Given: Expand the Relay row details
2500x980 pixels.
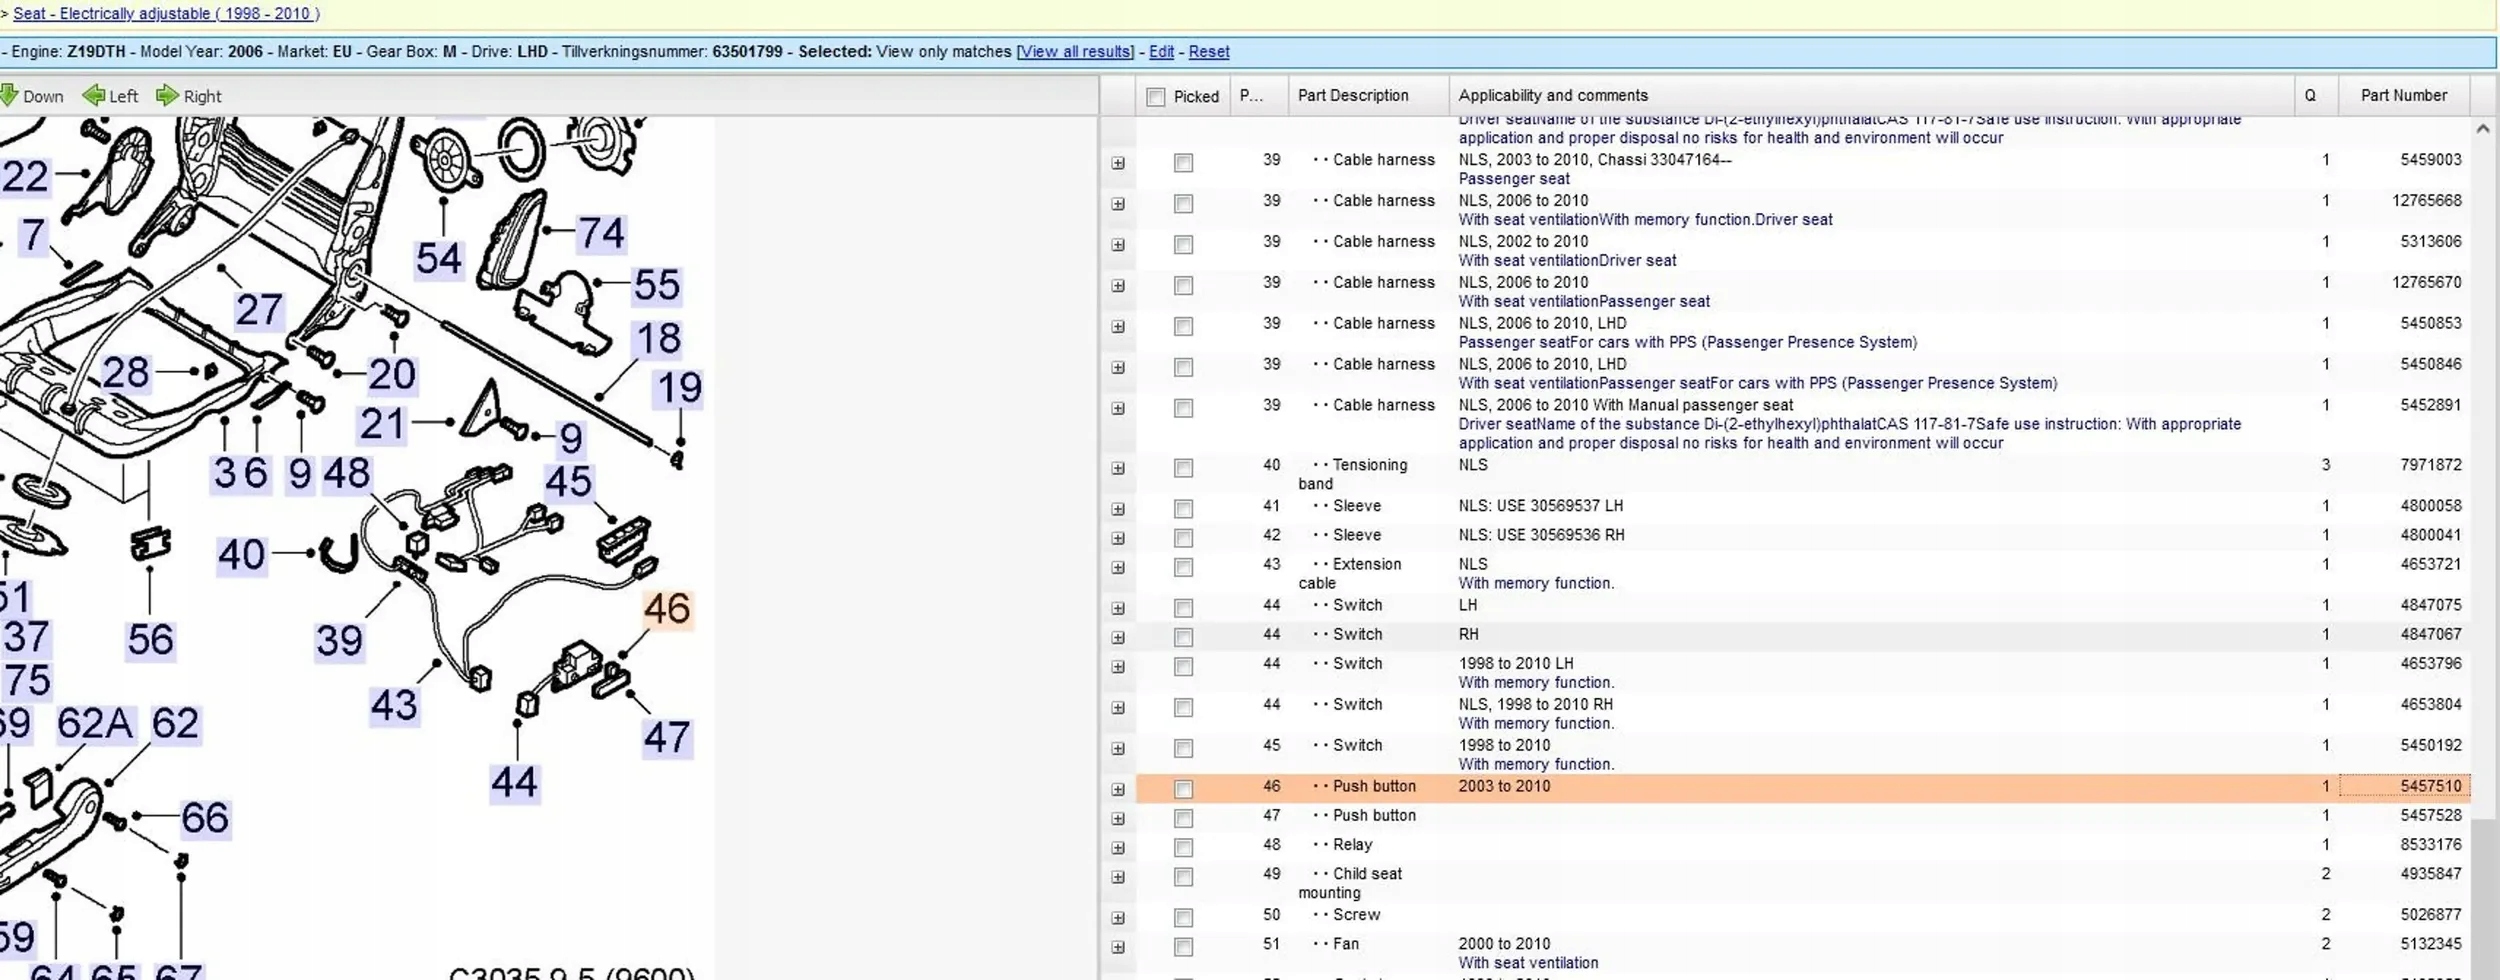Looking at the screenshot, I should 1118,847.
